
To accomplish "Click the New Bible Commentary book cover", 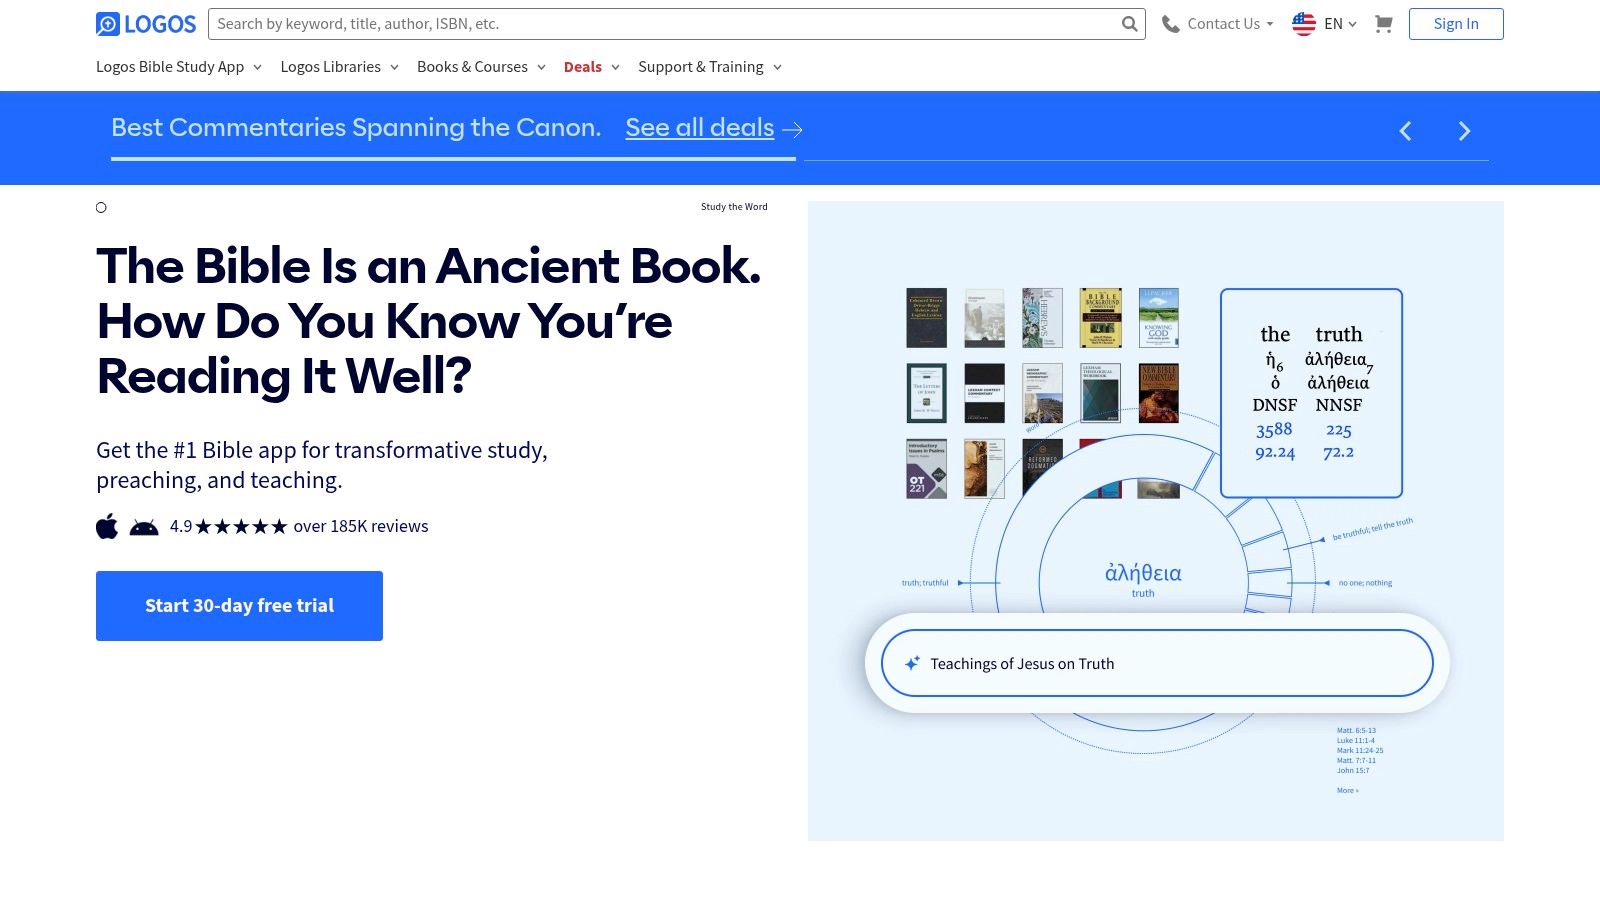I will pyautogui.click(x=1159, y=393).
